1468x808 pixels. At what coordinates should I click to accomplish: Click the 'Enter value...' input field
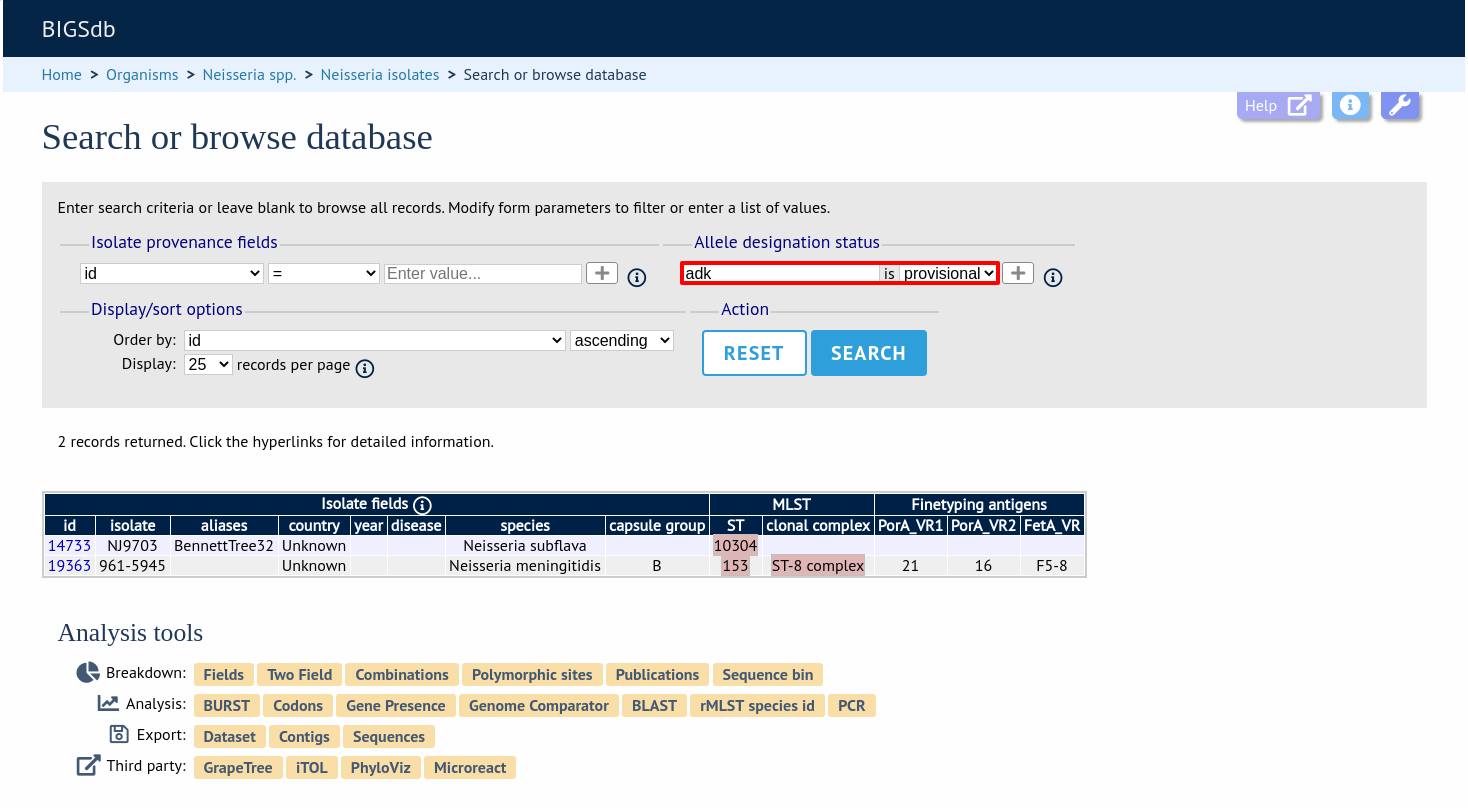(483, 273)
